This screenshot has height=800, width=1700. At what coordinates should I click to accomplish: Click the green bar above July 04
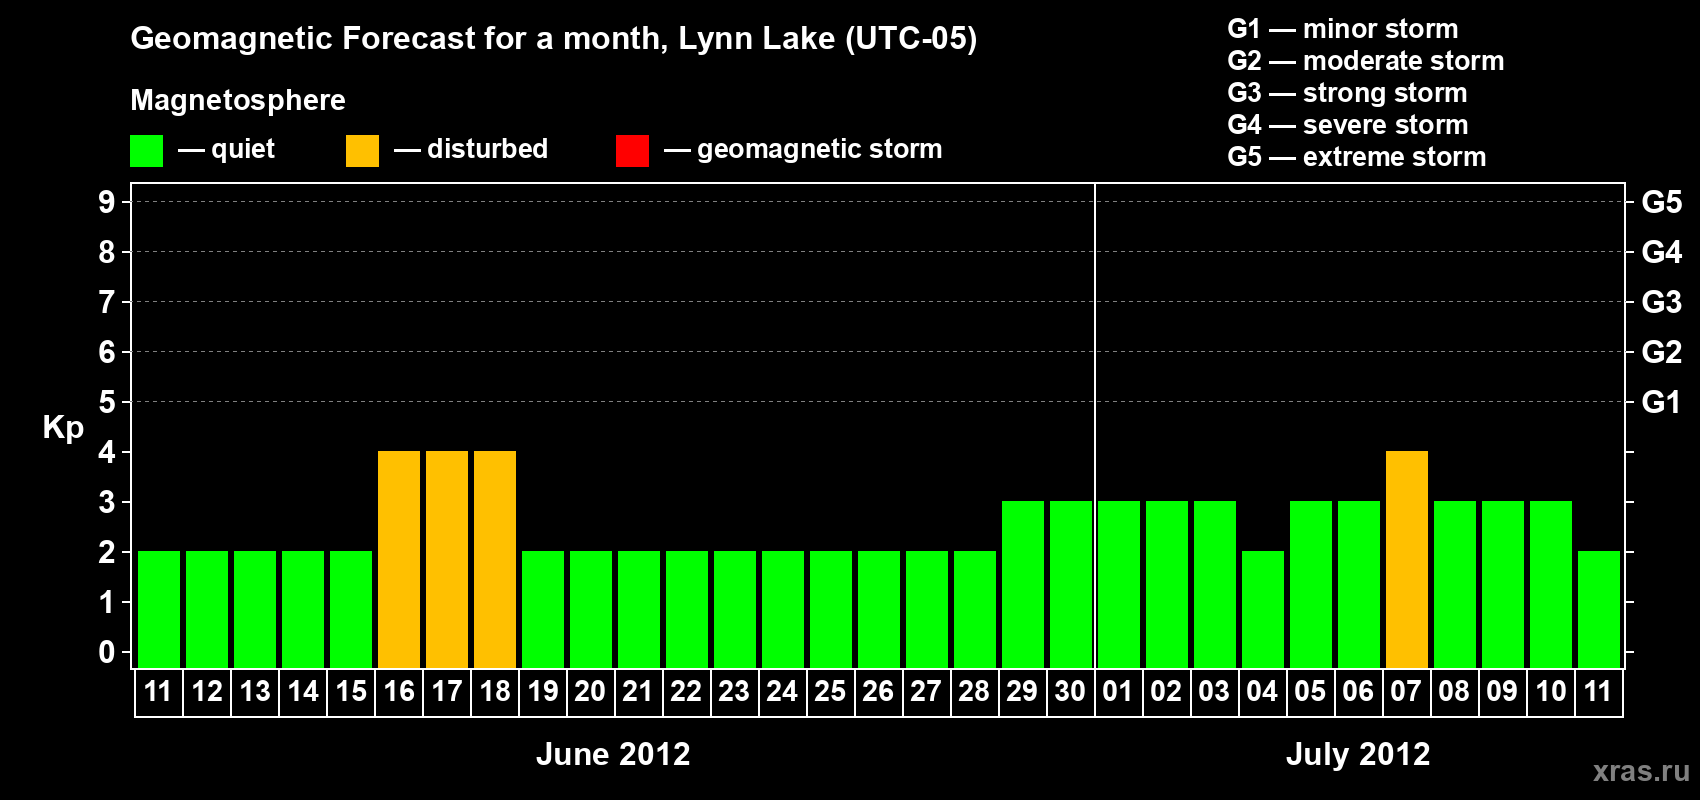coord(1263,609)
